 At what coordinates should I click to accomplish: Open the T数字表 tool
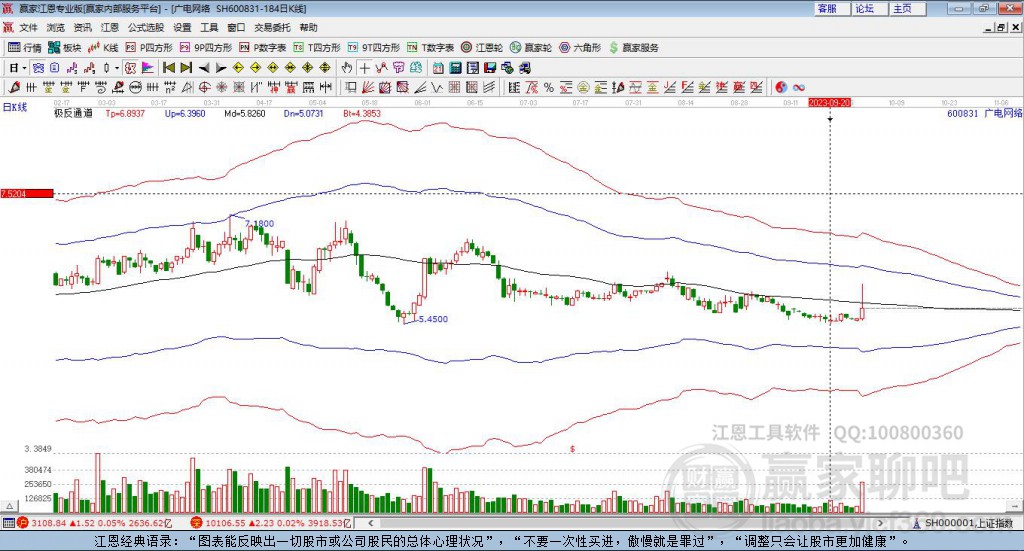point(430,48)
